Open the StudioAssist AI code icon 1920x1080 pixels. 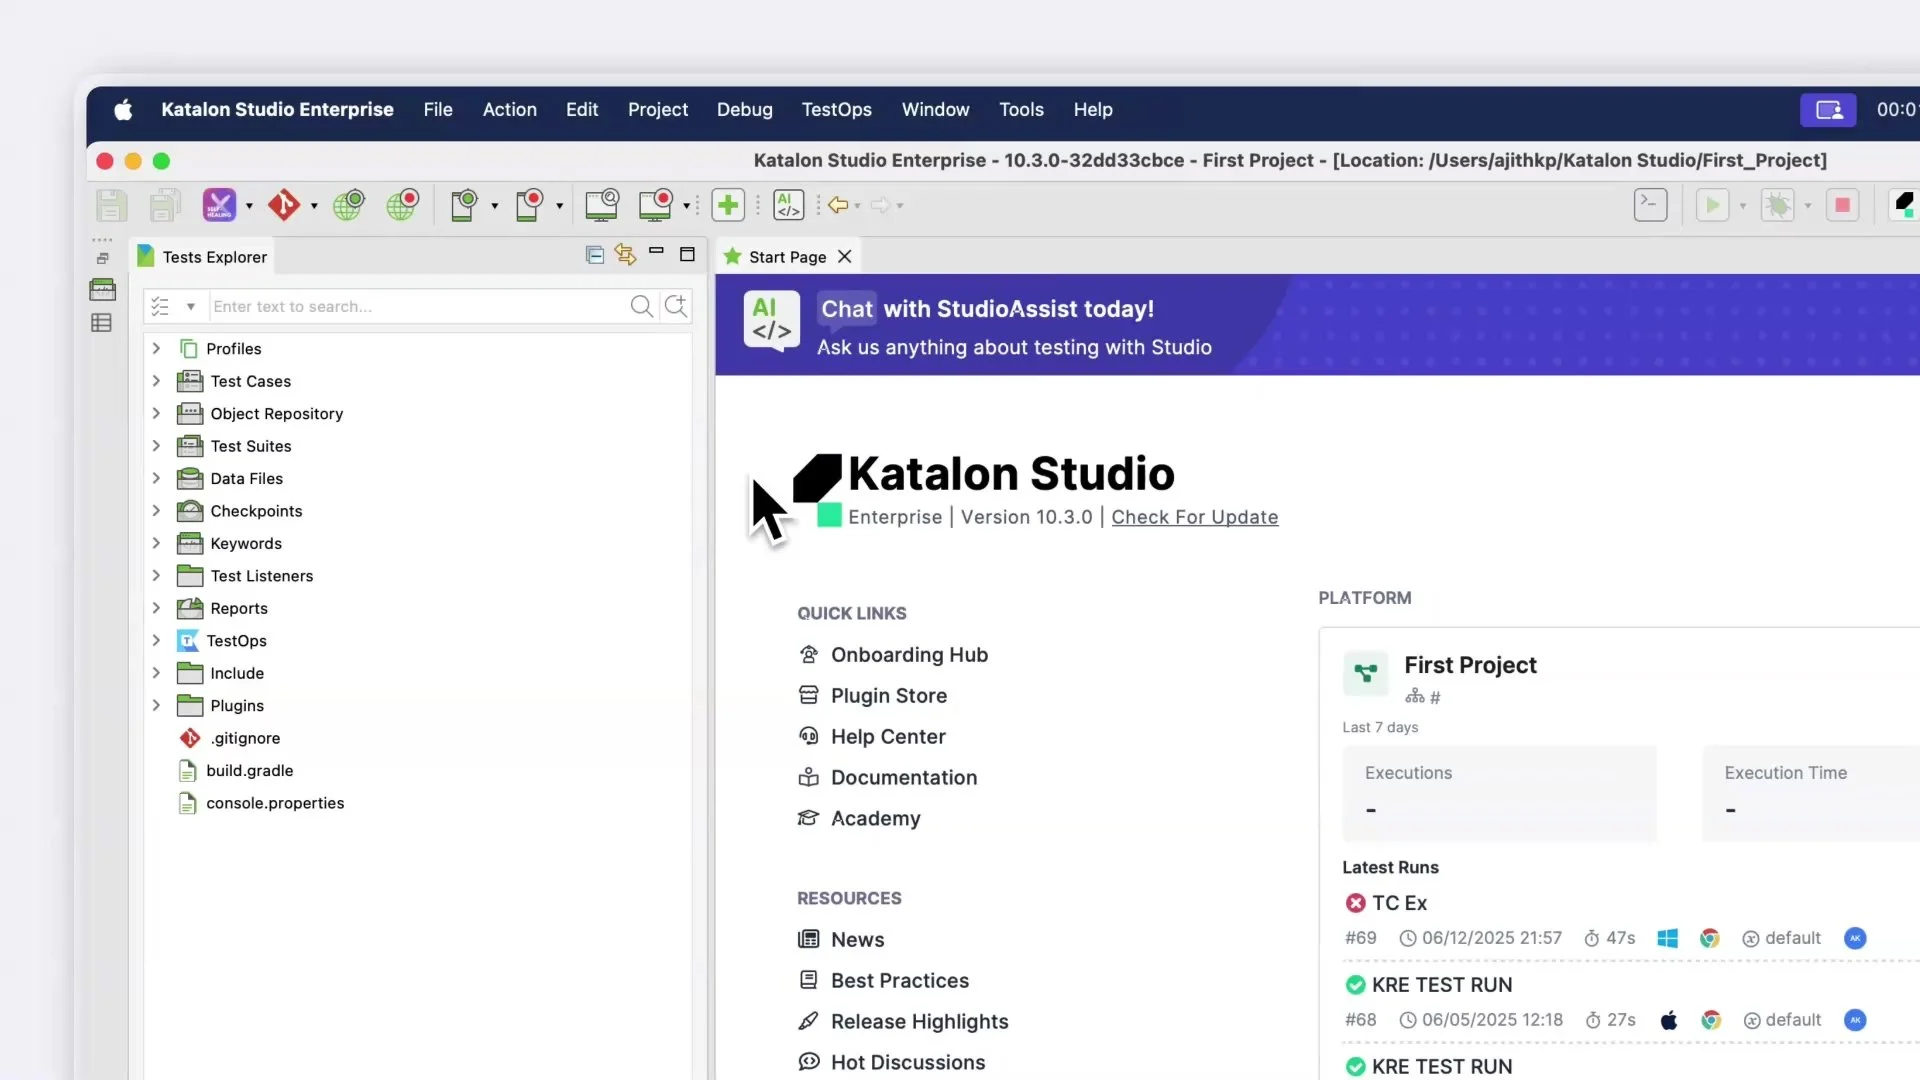pos(788,205)
